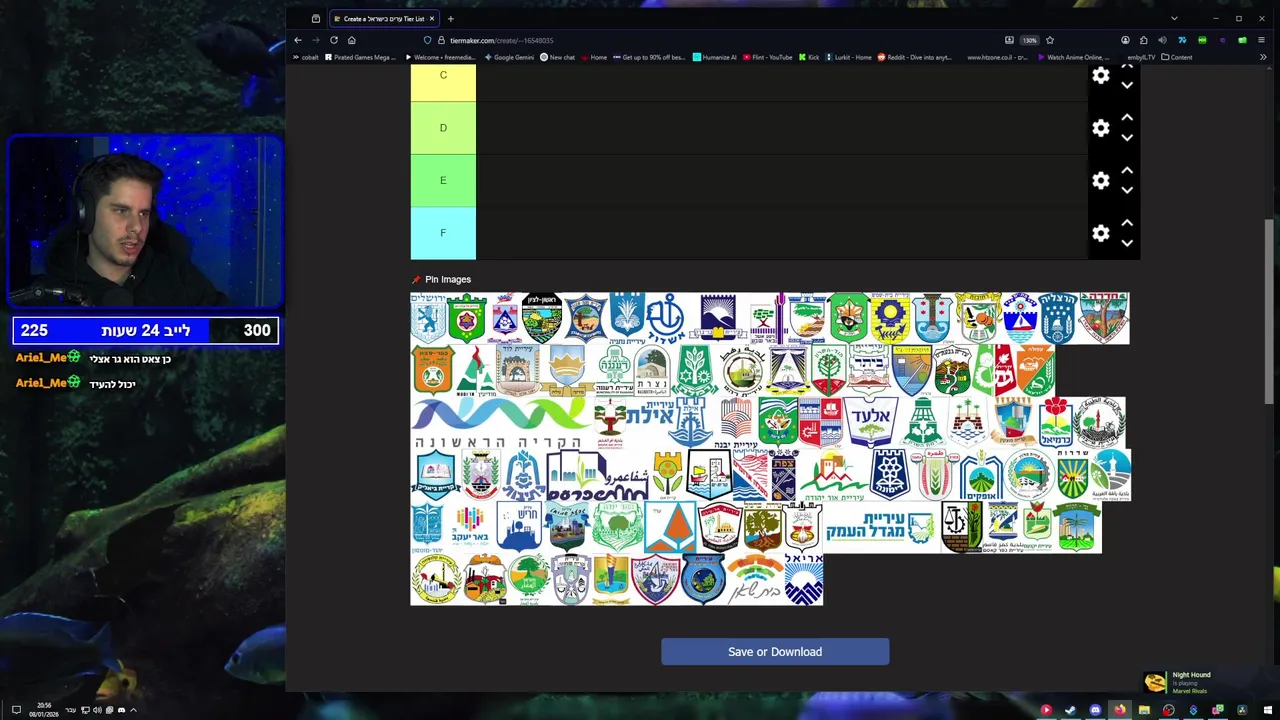Select the Hadera tree emblem
The height and width of the screenshot is (720, 1280).
[x=1104, y=318]
